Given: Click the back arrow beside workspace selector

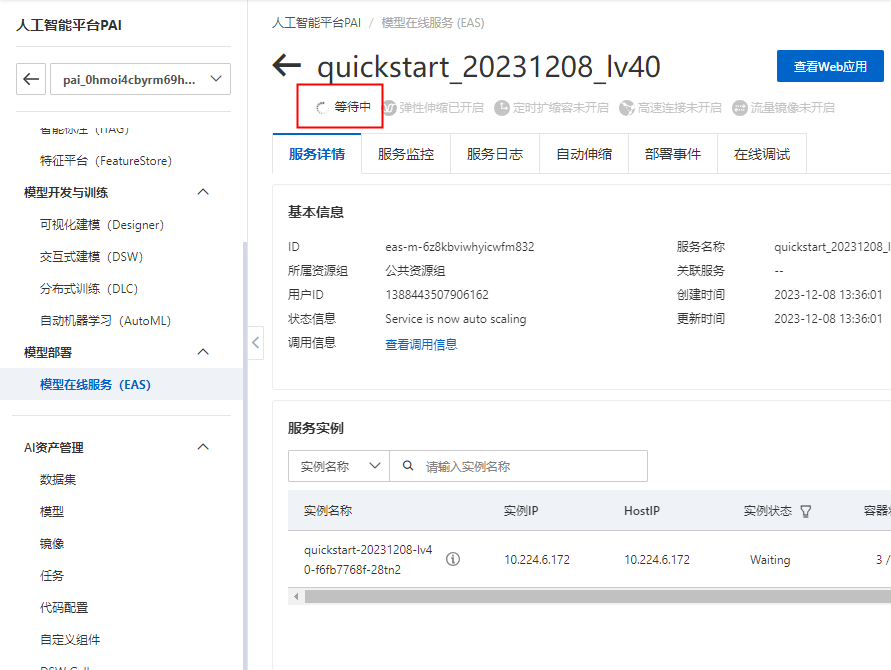Looking at the screenshot, I should (x=31, y=79).
